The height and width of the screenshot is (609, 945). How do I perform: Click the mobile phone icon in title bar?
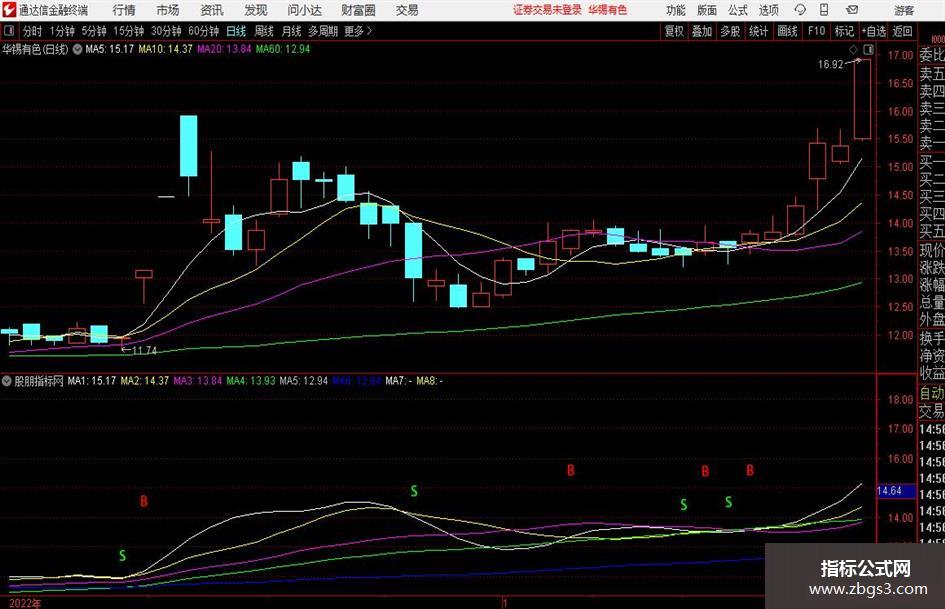point(824,10)
